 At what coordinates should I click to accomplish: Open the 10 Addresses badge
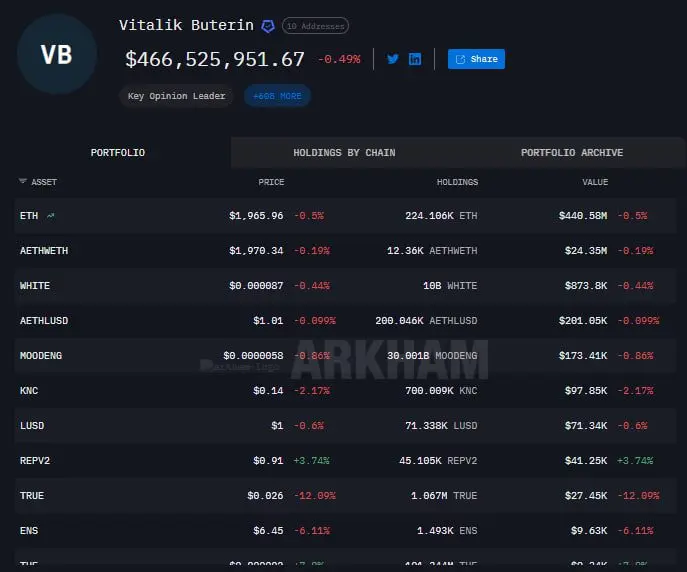coord(315,26)
